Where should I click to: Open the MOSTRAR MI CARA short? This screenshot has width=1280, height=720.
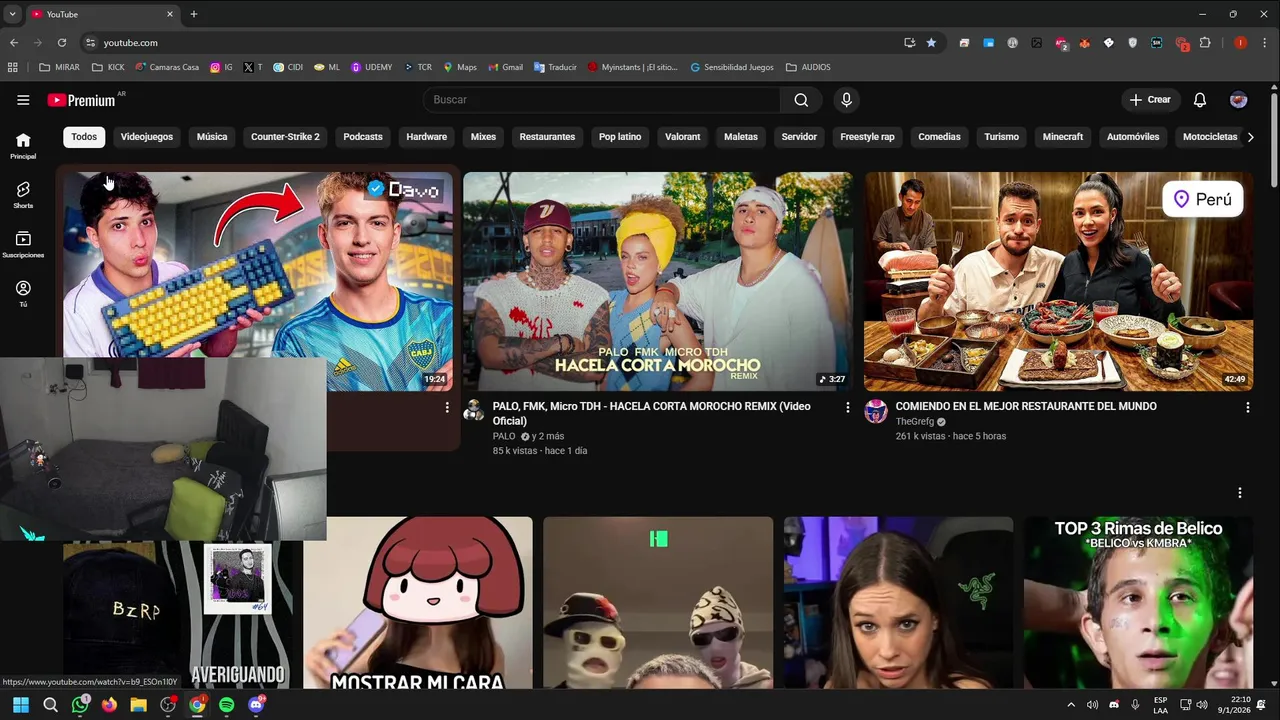tap(418, 602)
